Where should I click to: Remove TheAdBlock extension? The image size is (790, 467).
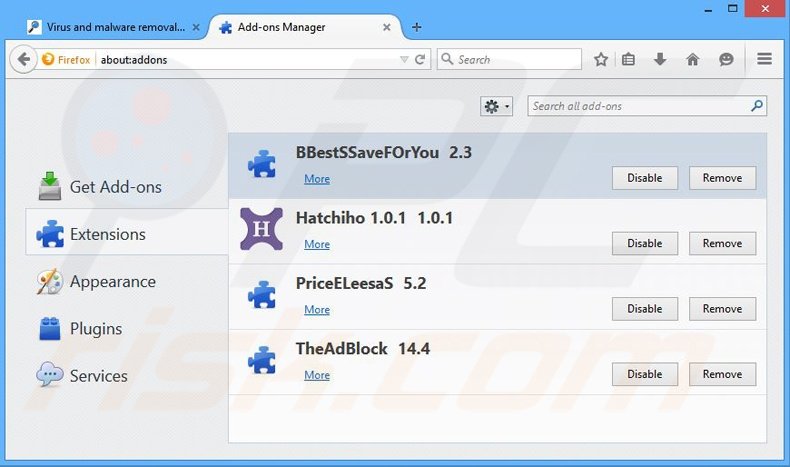tap(722, 374)
